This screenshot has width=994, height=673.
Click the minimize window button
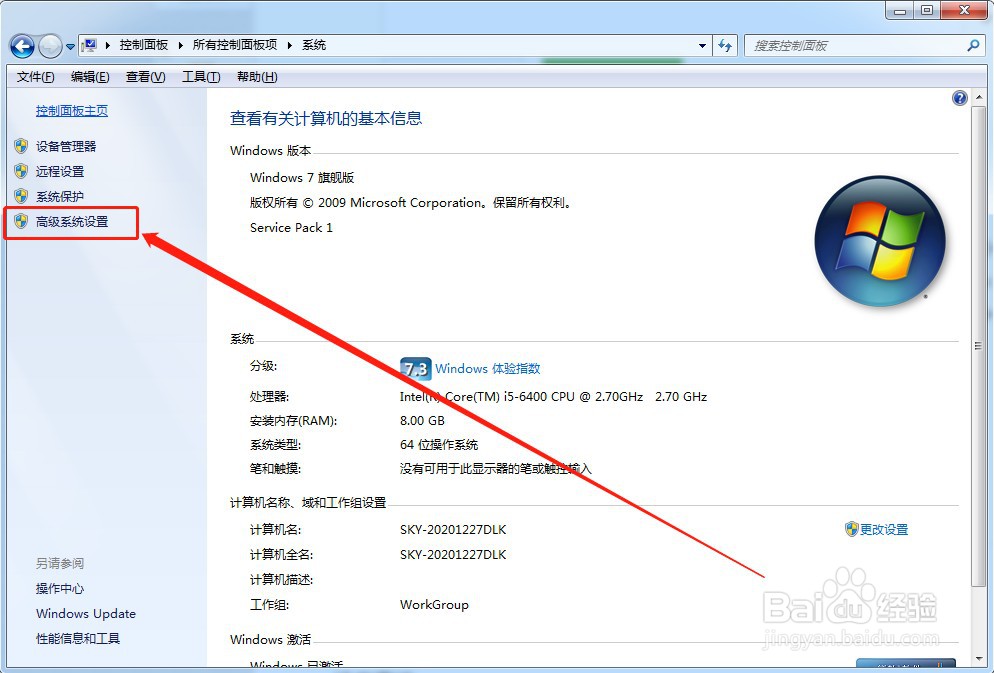click(x=900, y=10)
